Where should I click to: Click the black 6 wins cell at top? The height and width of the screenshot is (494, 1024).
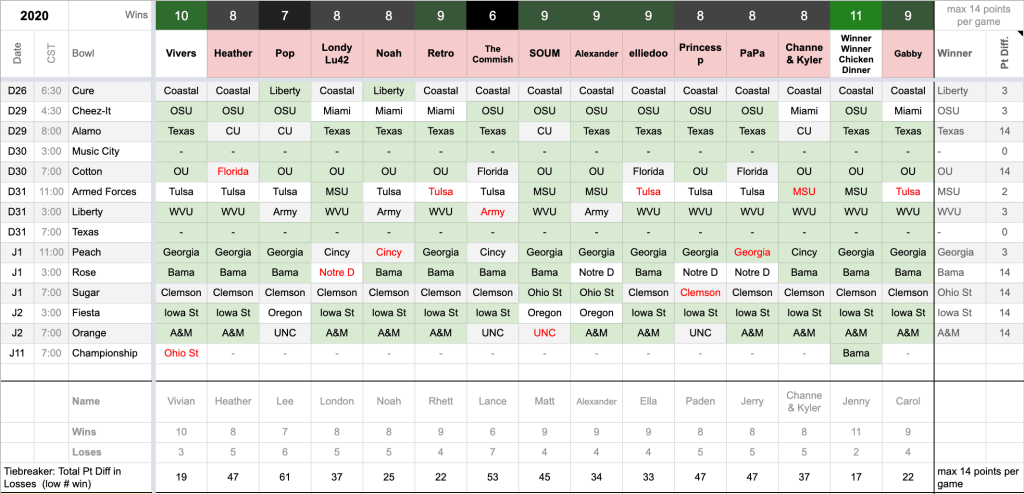(492, 15)
